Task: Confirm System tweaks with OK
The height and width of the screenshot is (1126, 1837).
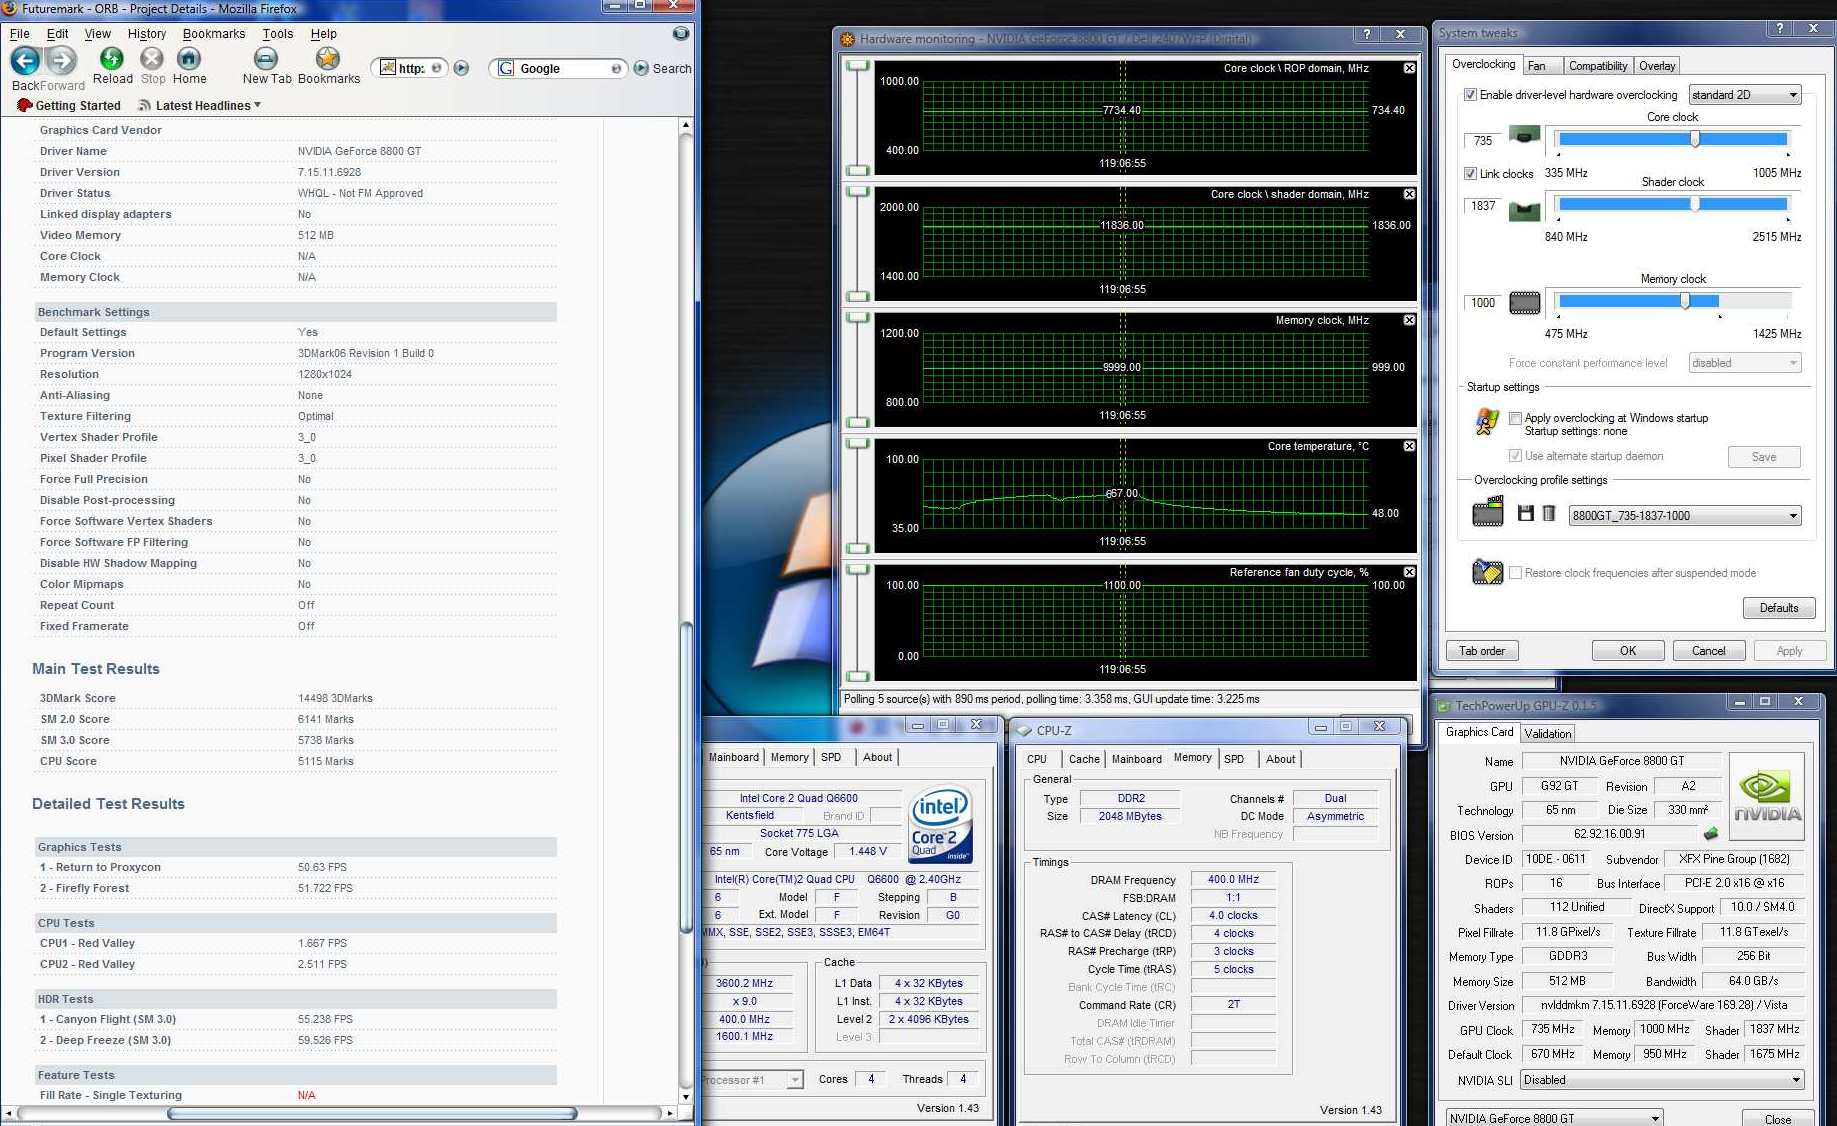Action: 1628,651
